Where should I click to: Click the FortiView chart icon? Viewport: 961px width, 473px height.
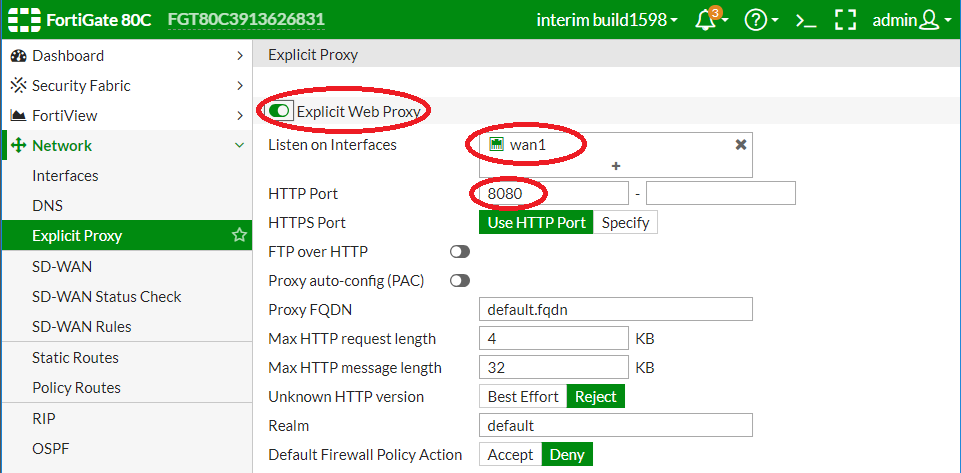19,116
